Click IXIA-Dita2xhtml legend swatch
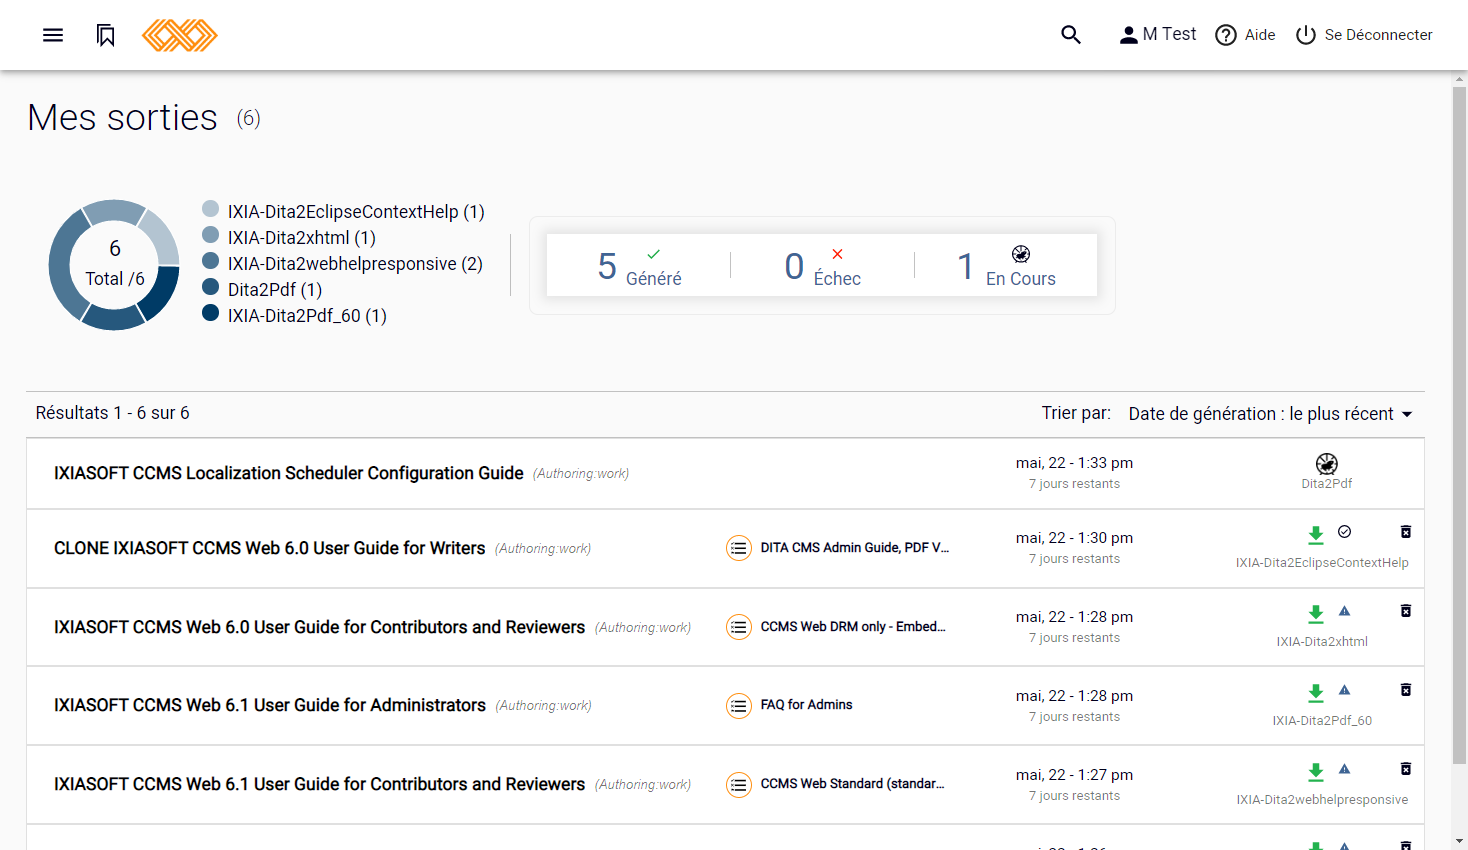Screen dimensions: 1468x850 click(210, 235)
